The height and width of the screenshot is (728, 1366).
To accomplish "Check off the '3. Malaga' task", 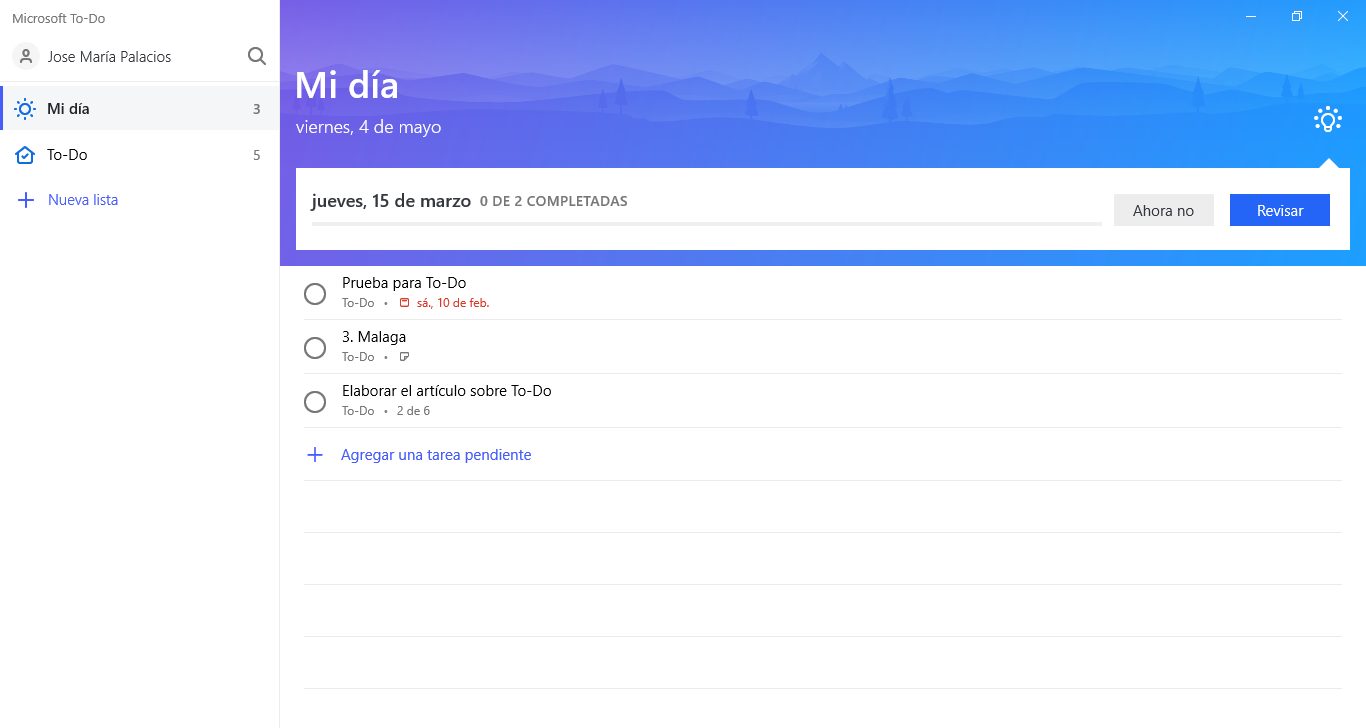I will [x=315, y=348].
